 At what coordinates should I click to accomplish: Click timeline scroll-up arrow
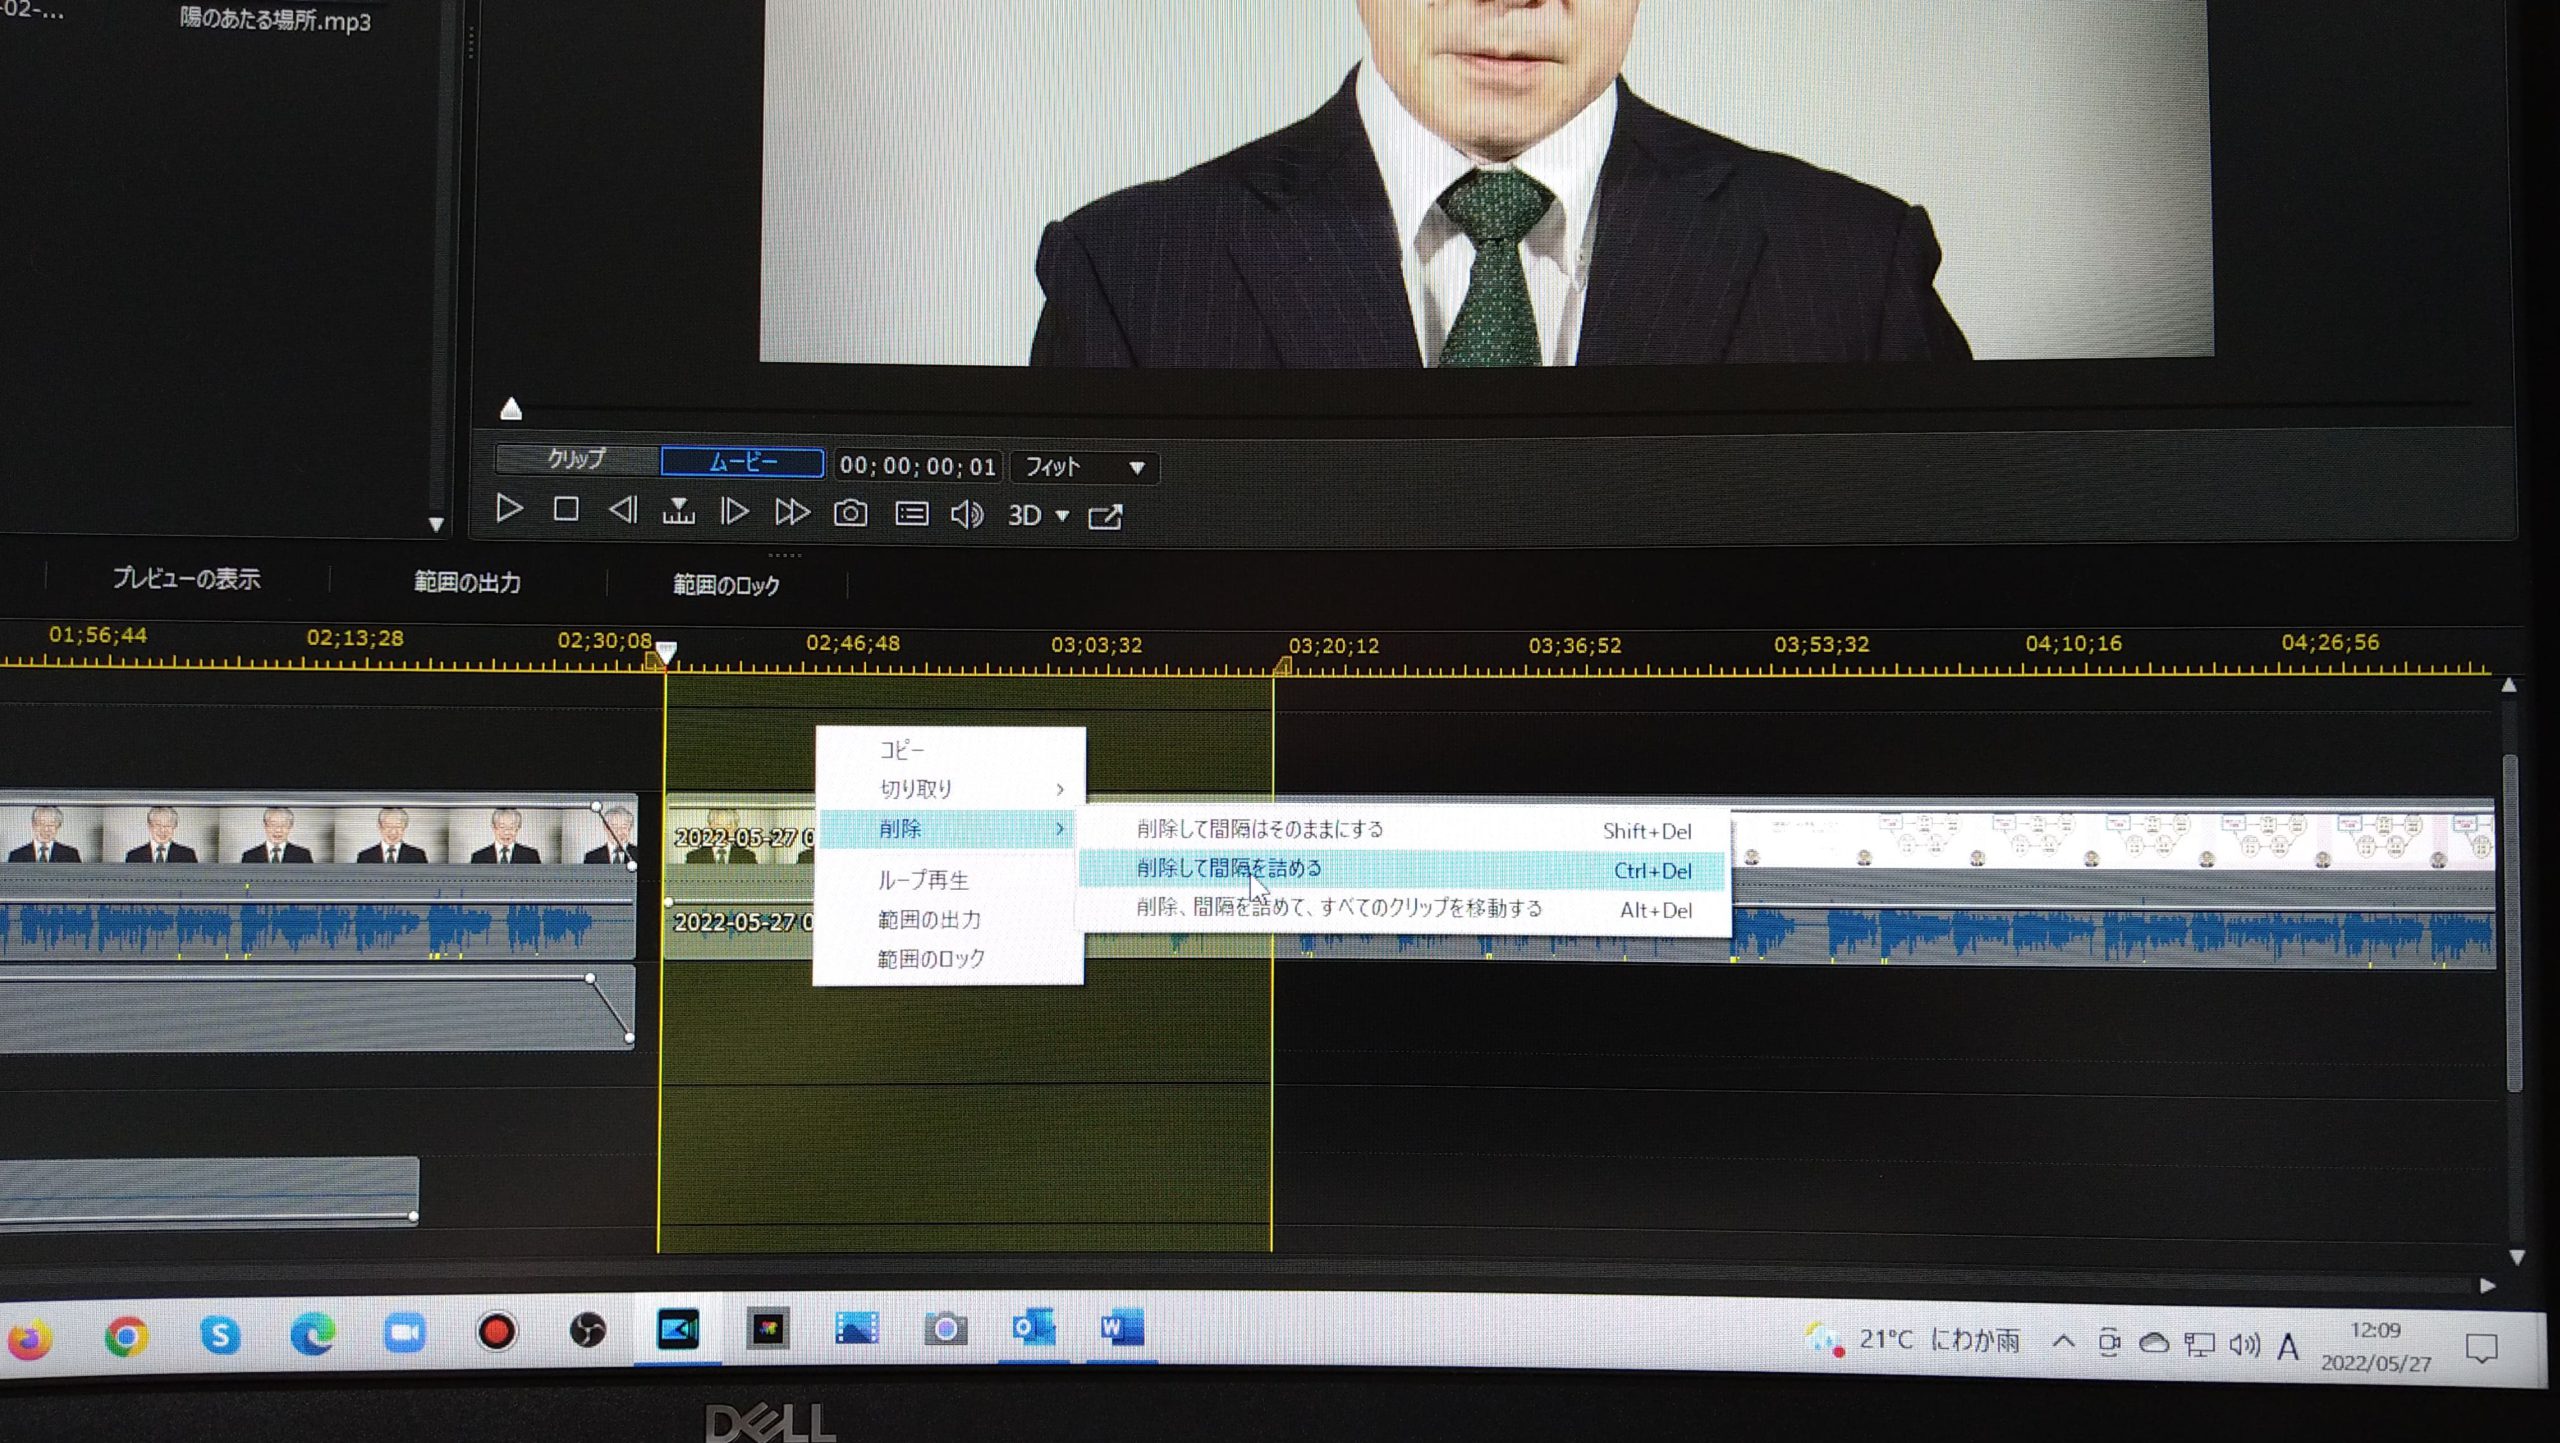point(2508,685)
